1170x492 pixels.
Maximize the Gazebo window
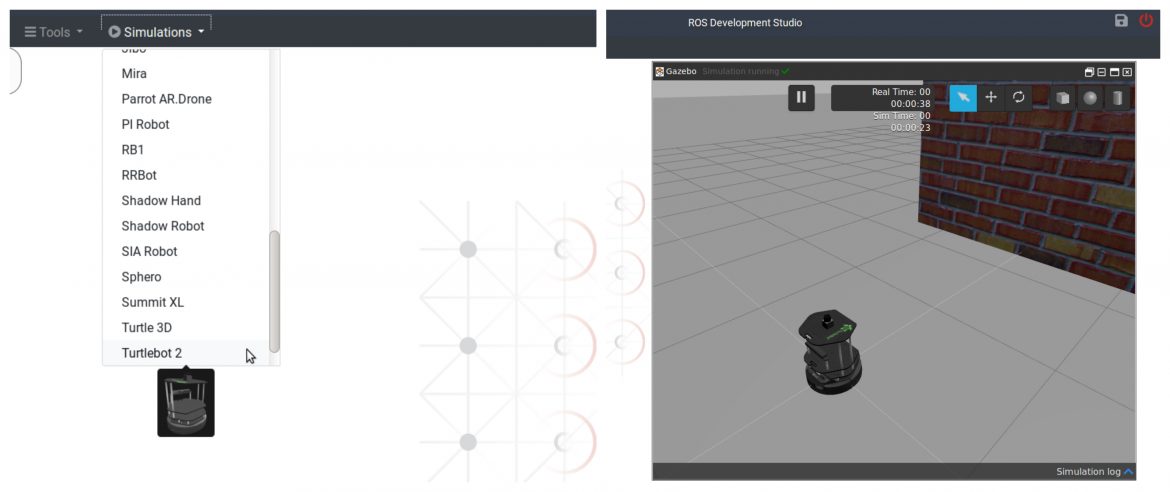(1114, 72)
